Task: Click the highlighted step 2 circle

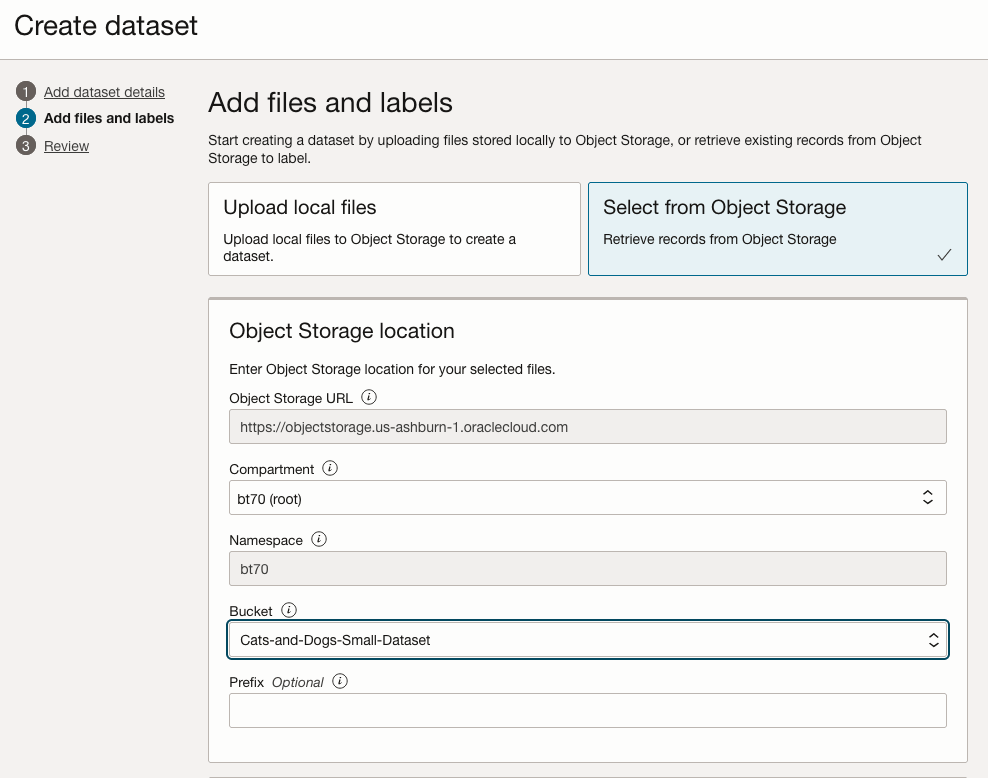Action: click(26, 118)
